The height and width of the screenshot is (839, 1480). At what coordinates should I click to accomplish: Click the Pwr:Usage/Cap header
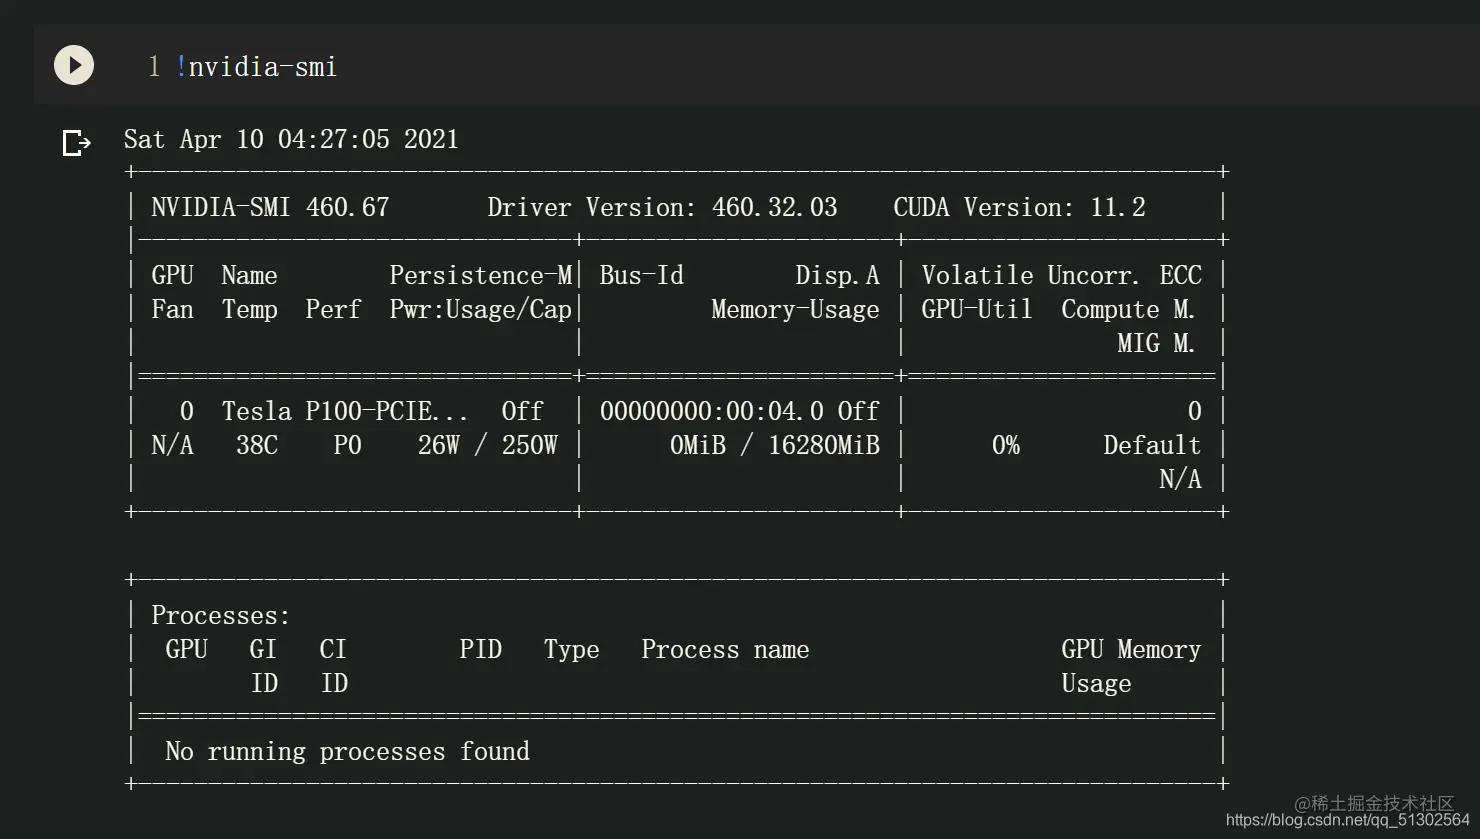coord(481,309)
